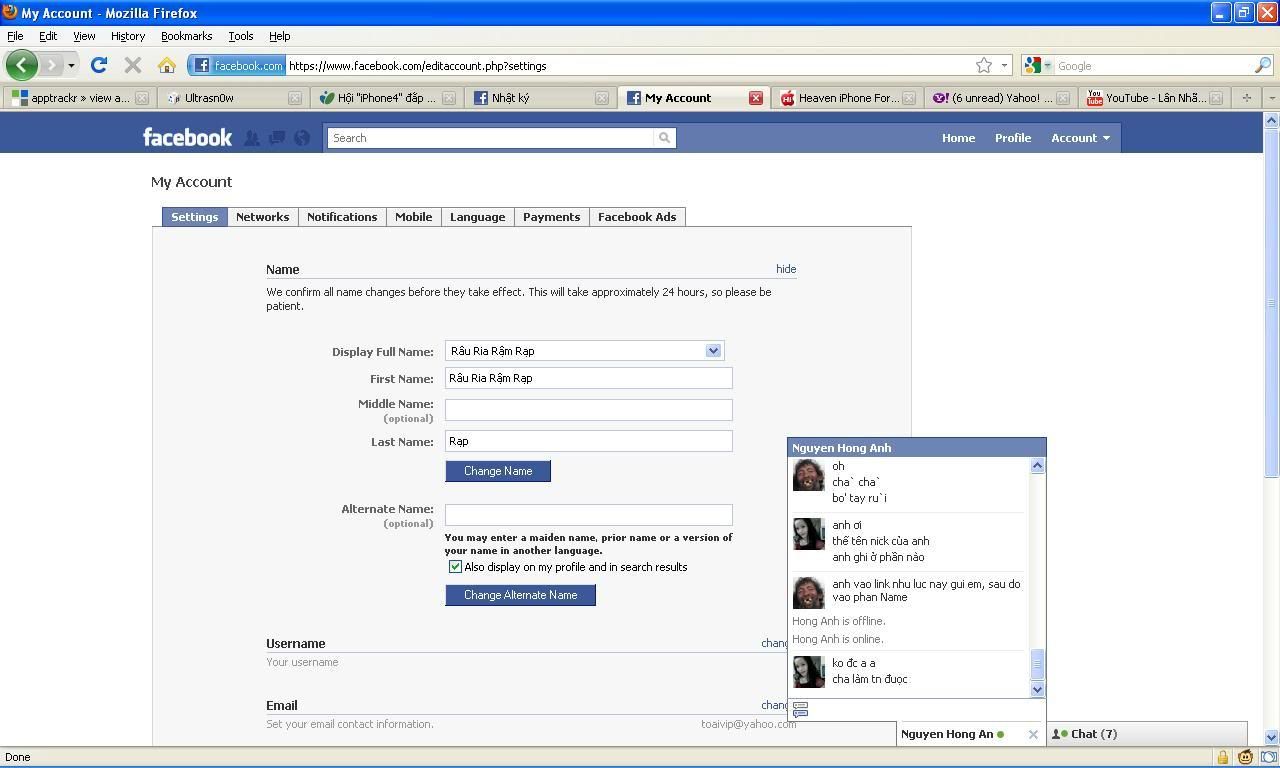Switch to the Payments tab

551,217
